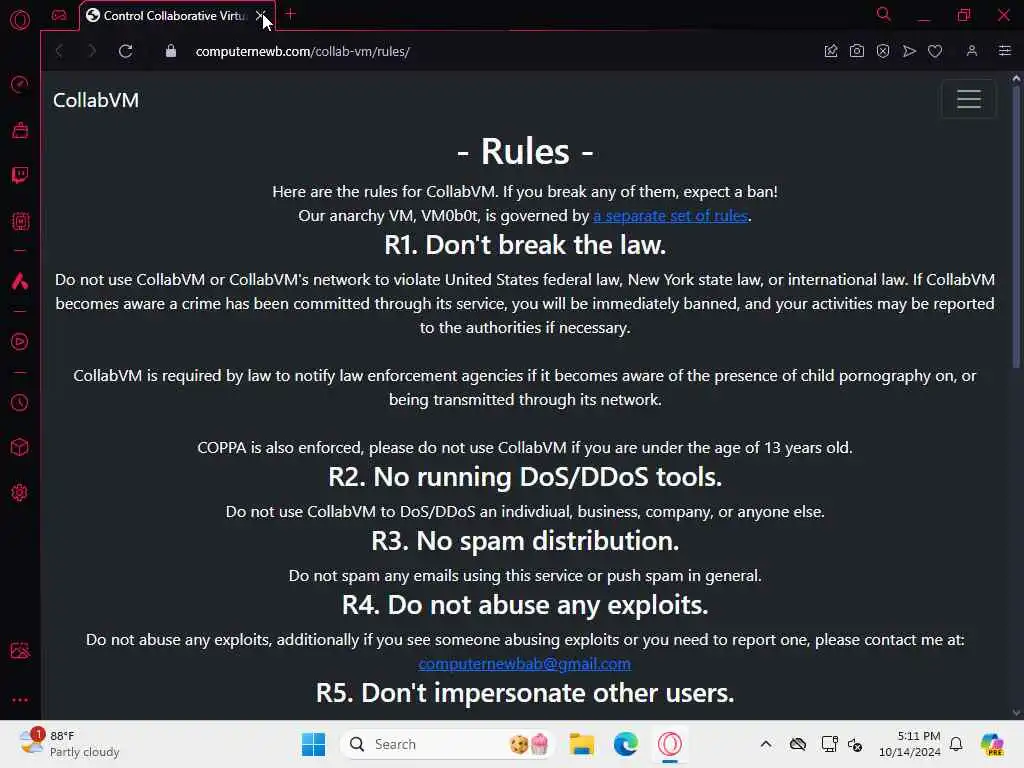Show History from sidebar clock icon
This screenshot has width=1024, height=768.
[x=20, y=402]
